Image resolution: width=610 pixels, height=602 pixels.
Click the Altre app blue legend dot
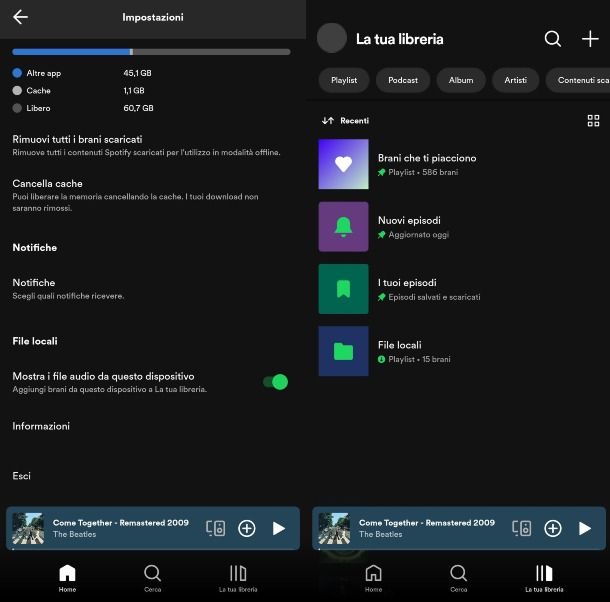point(17,73)
